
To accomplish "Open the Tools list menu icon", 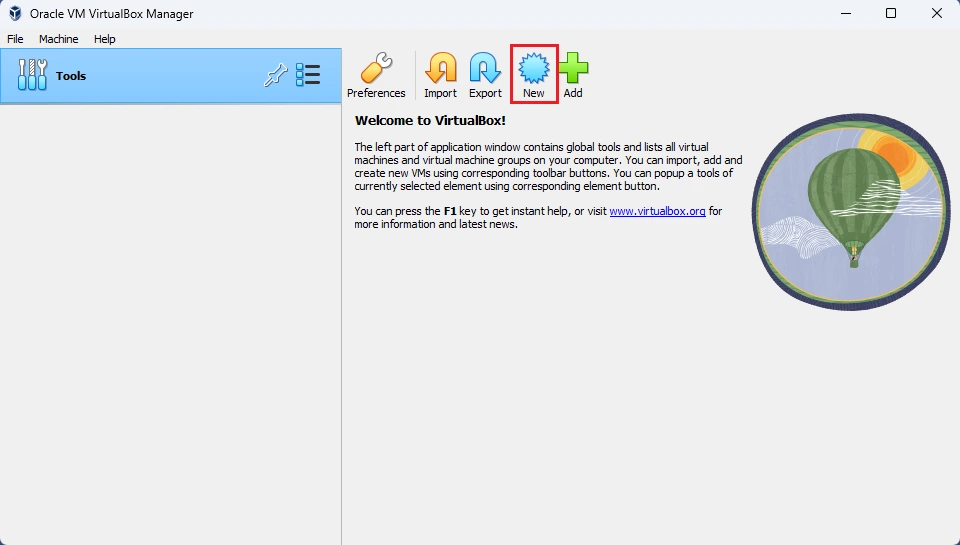I will pos(308,75).
